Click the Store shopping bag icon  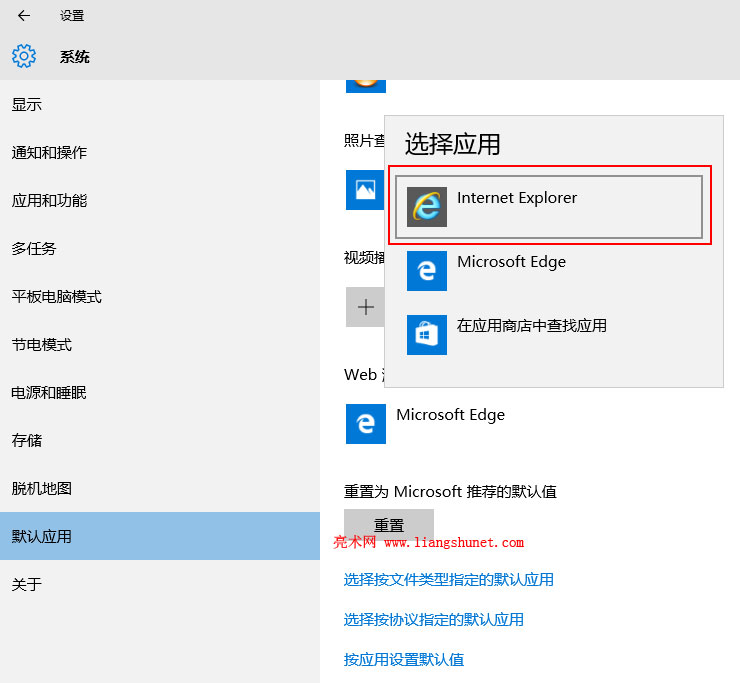point(427,335)
